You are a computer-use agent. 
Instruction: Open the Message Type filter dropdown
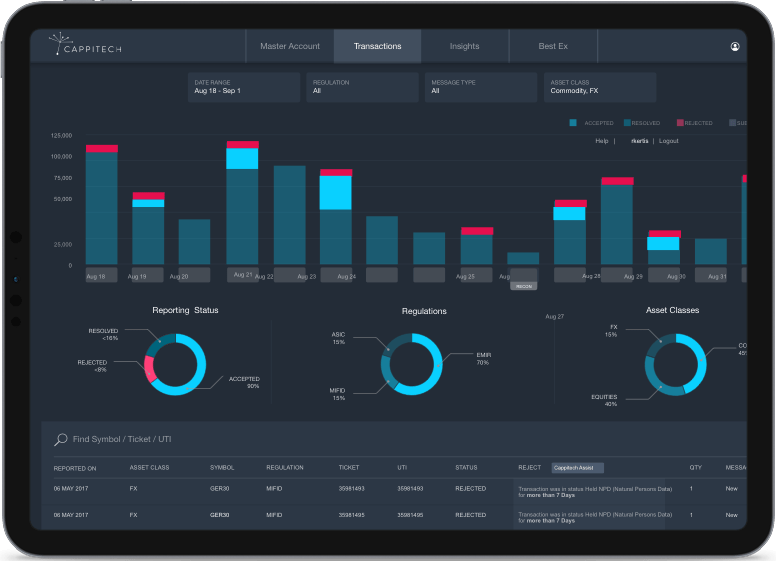pyautogui.click(x=481, y=87)
